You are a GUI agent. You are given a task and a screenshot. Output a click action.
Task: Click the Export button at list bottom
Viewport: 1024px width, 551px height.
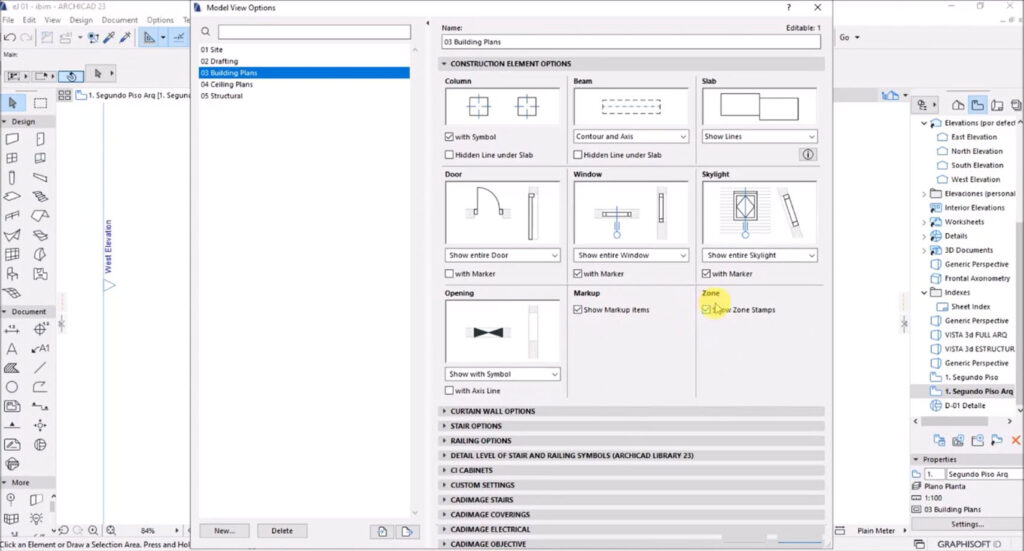pos(407,531)
